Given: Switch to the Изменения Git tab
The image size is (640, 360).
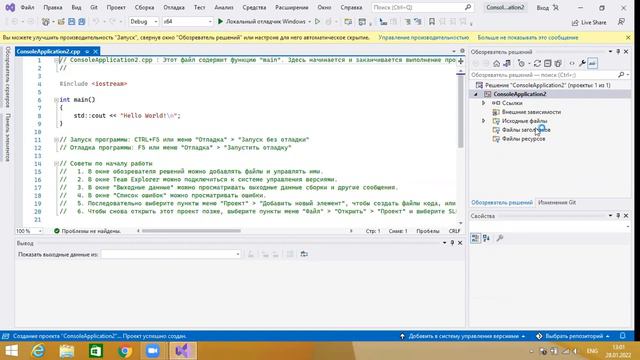Looking at the screenshot, I should click(x=557, y=202).
